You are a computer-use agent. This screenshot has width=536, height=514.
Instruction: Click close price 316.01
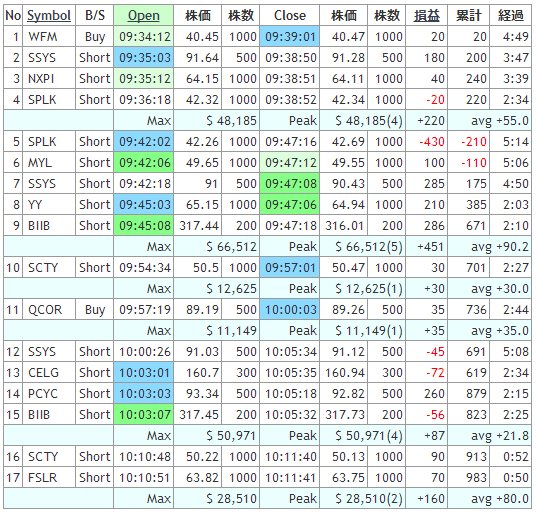tap(345, 226)
